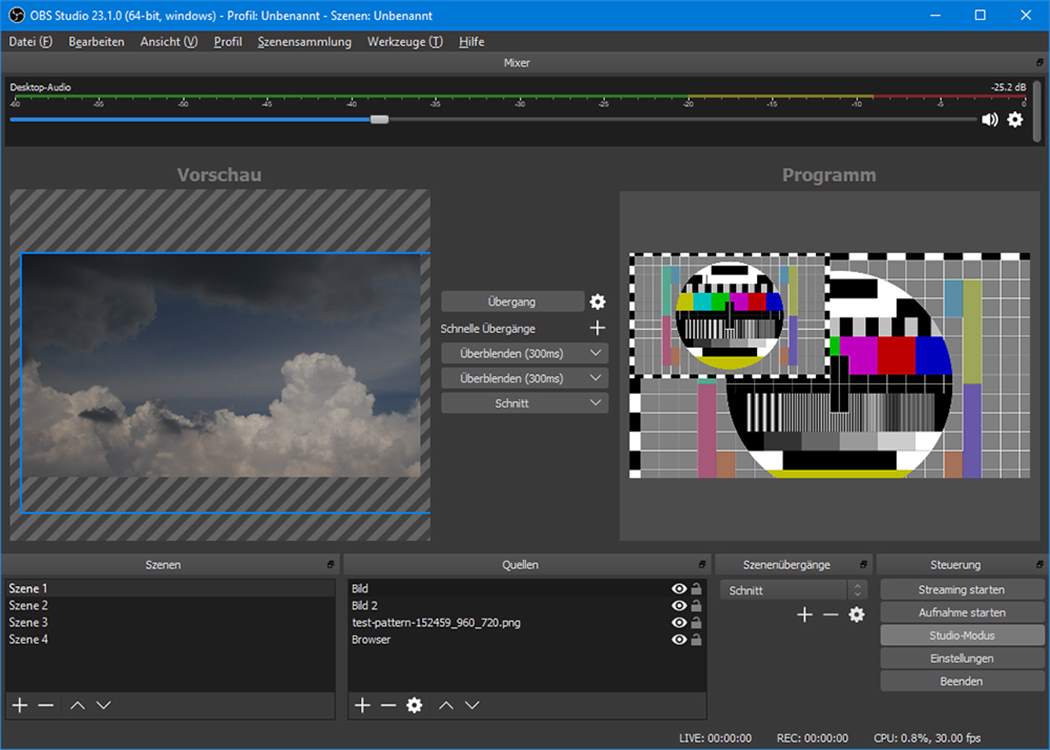
Task: Move selected scene down with arrow
Action: click(103, 705)
